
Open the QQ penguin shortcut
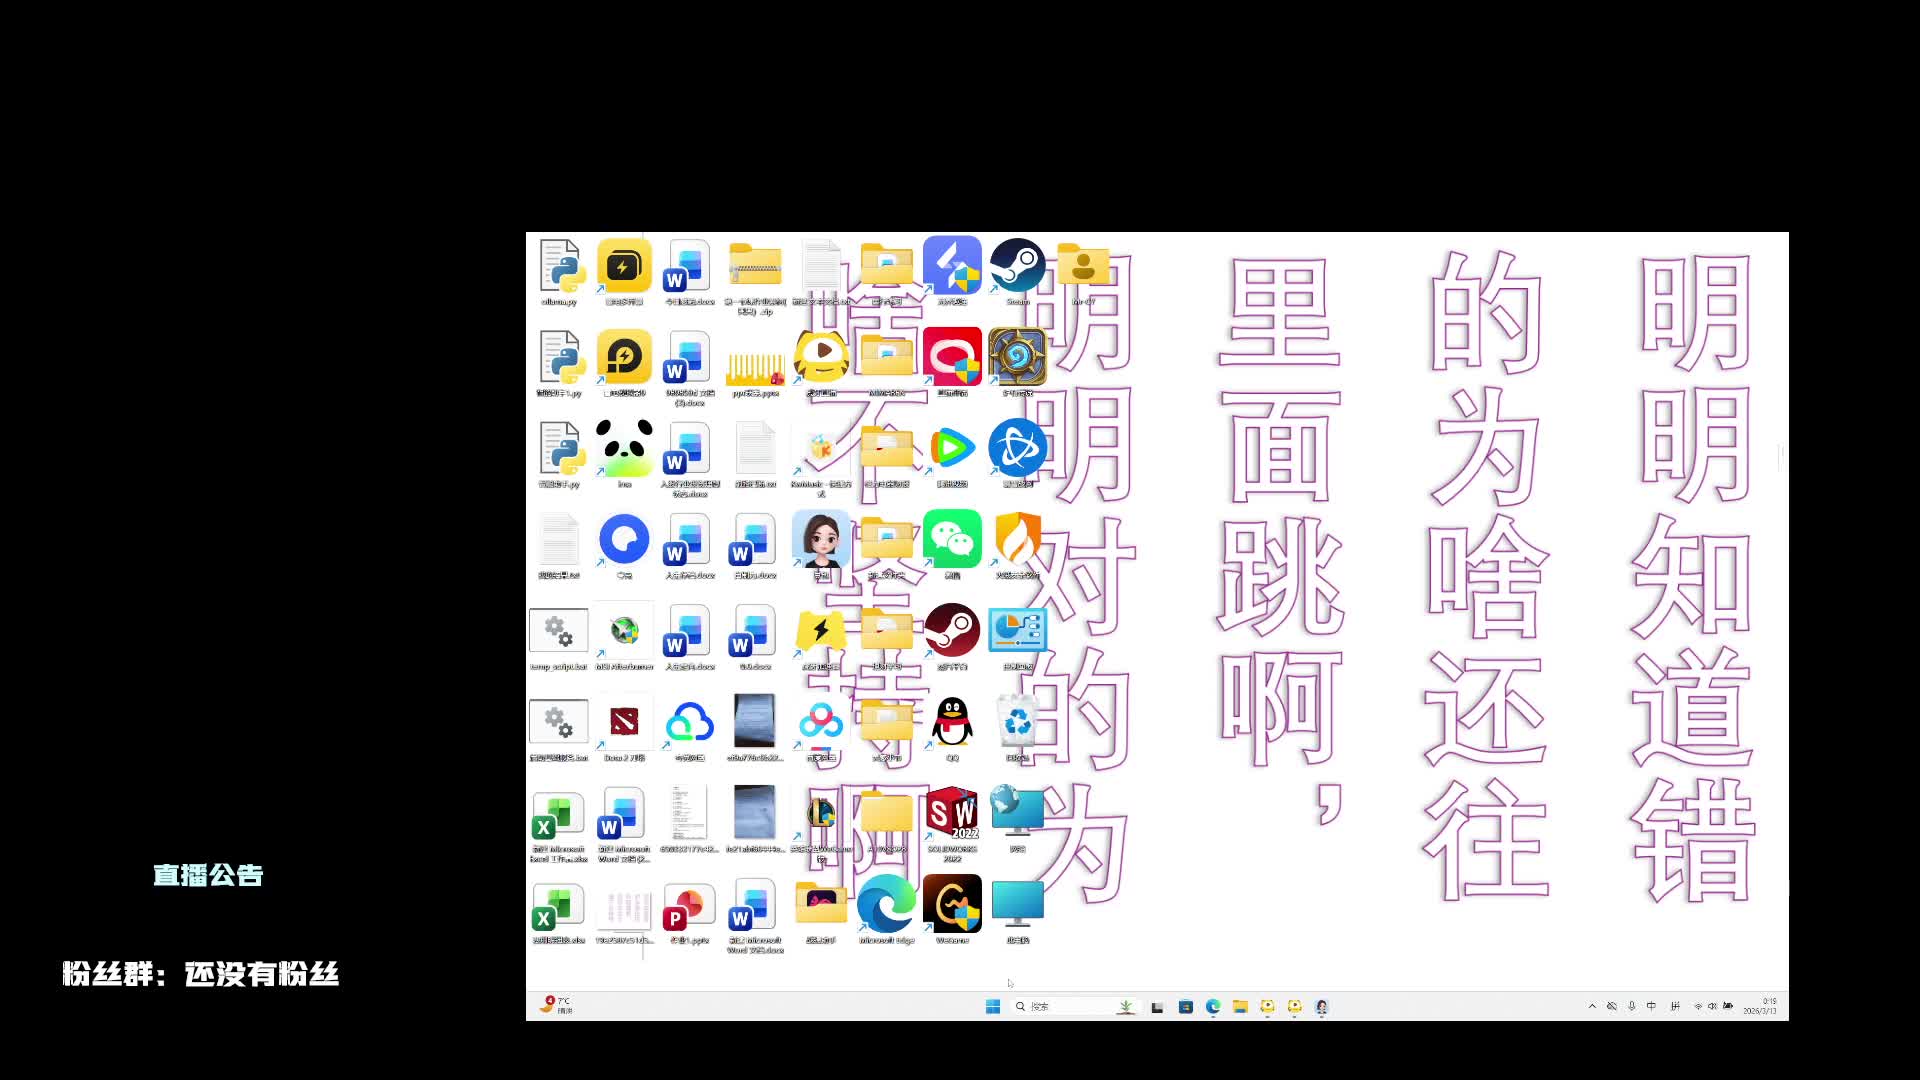pos(952,723)
